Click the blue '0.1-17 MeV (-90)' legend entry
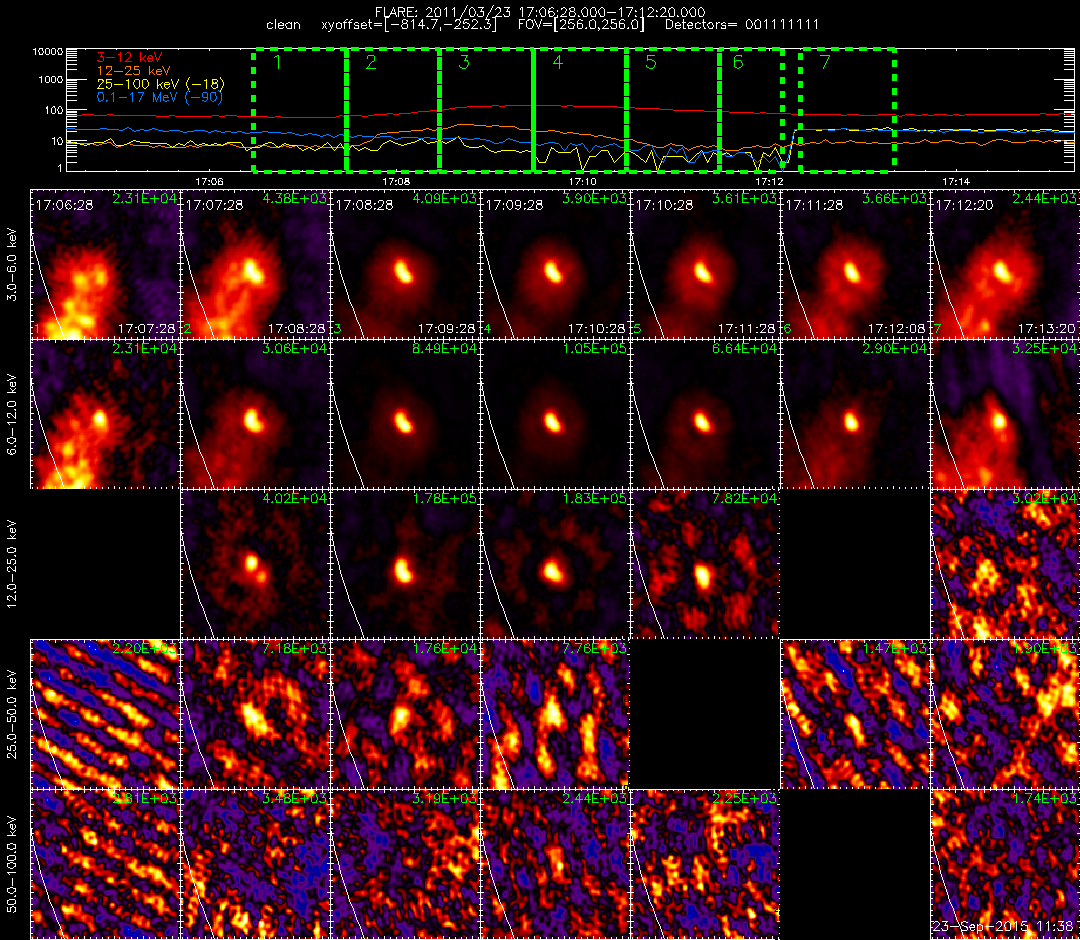The height and width of the screenshot is (940, 1080). coord(160,97)
